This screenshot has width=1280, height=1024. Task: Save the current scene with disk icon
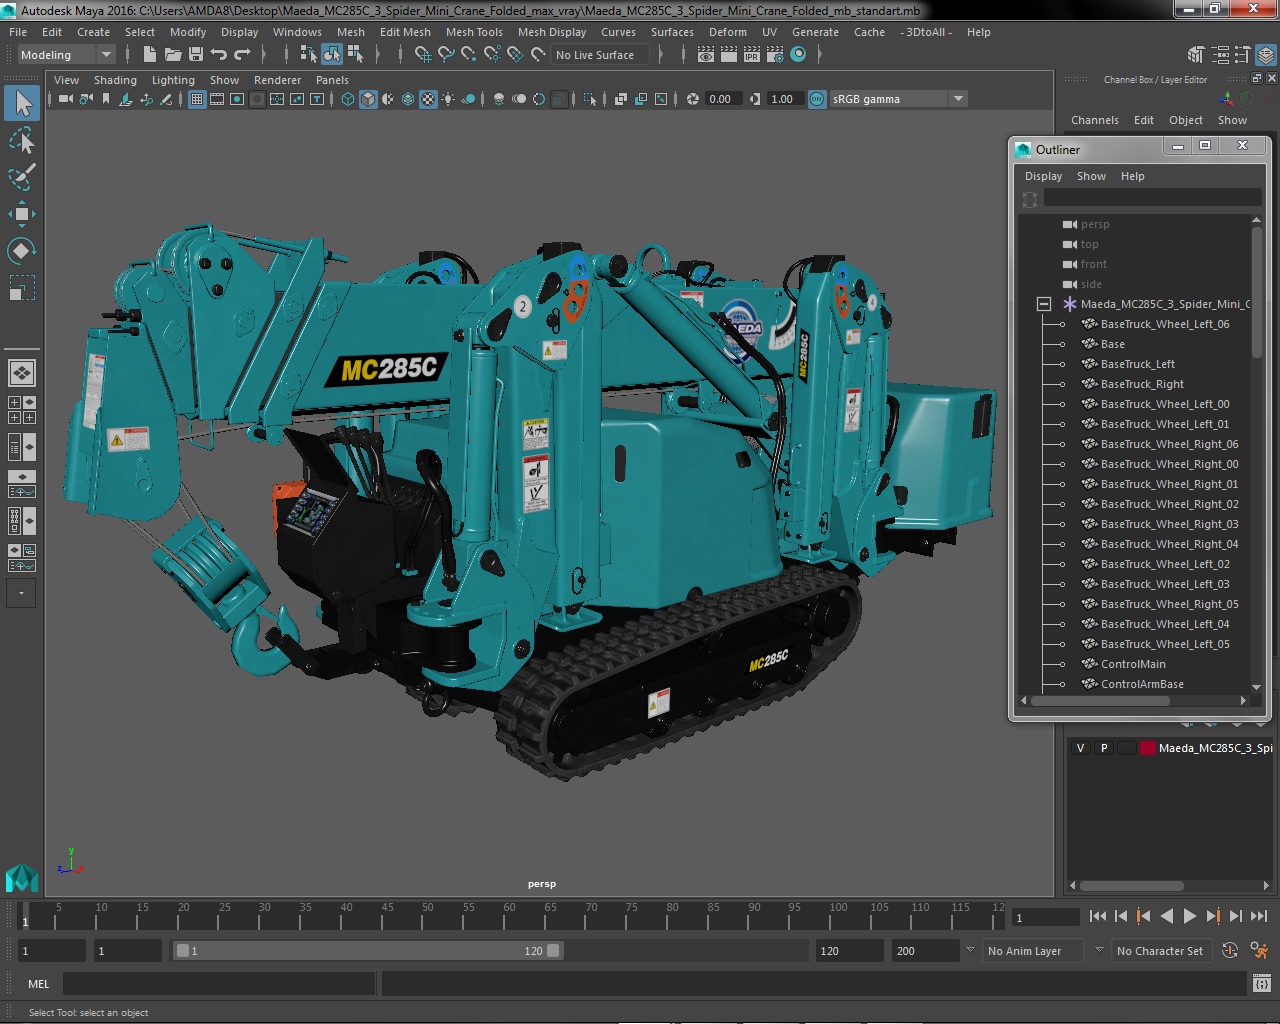coord(196,55)
